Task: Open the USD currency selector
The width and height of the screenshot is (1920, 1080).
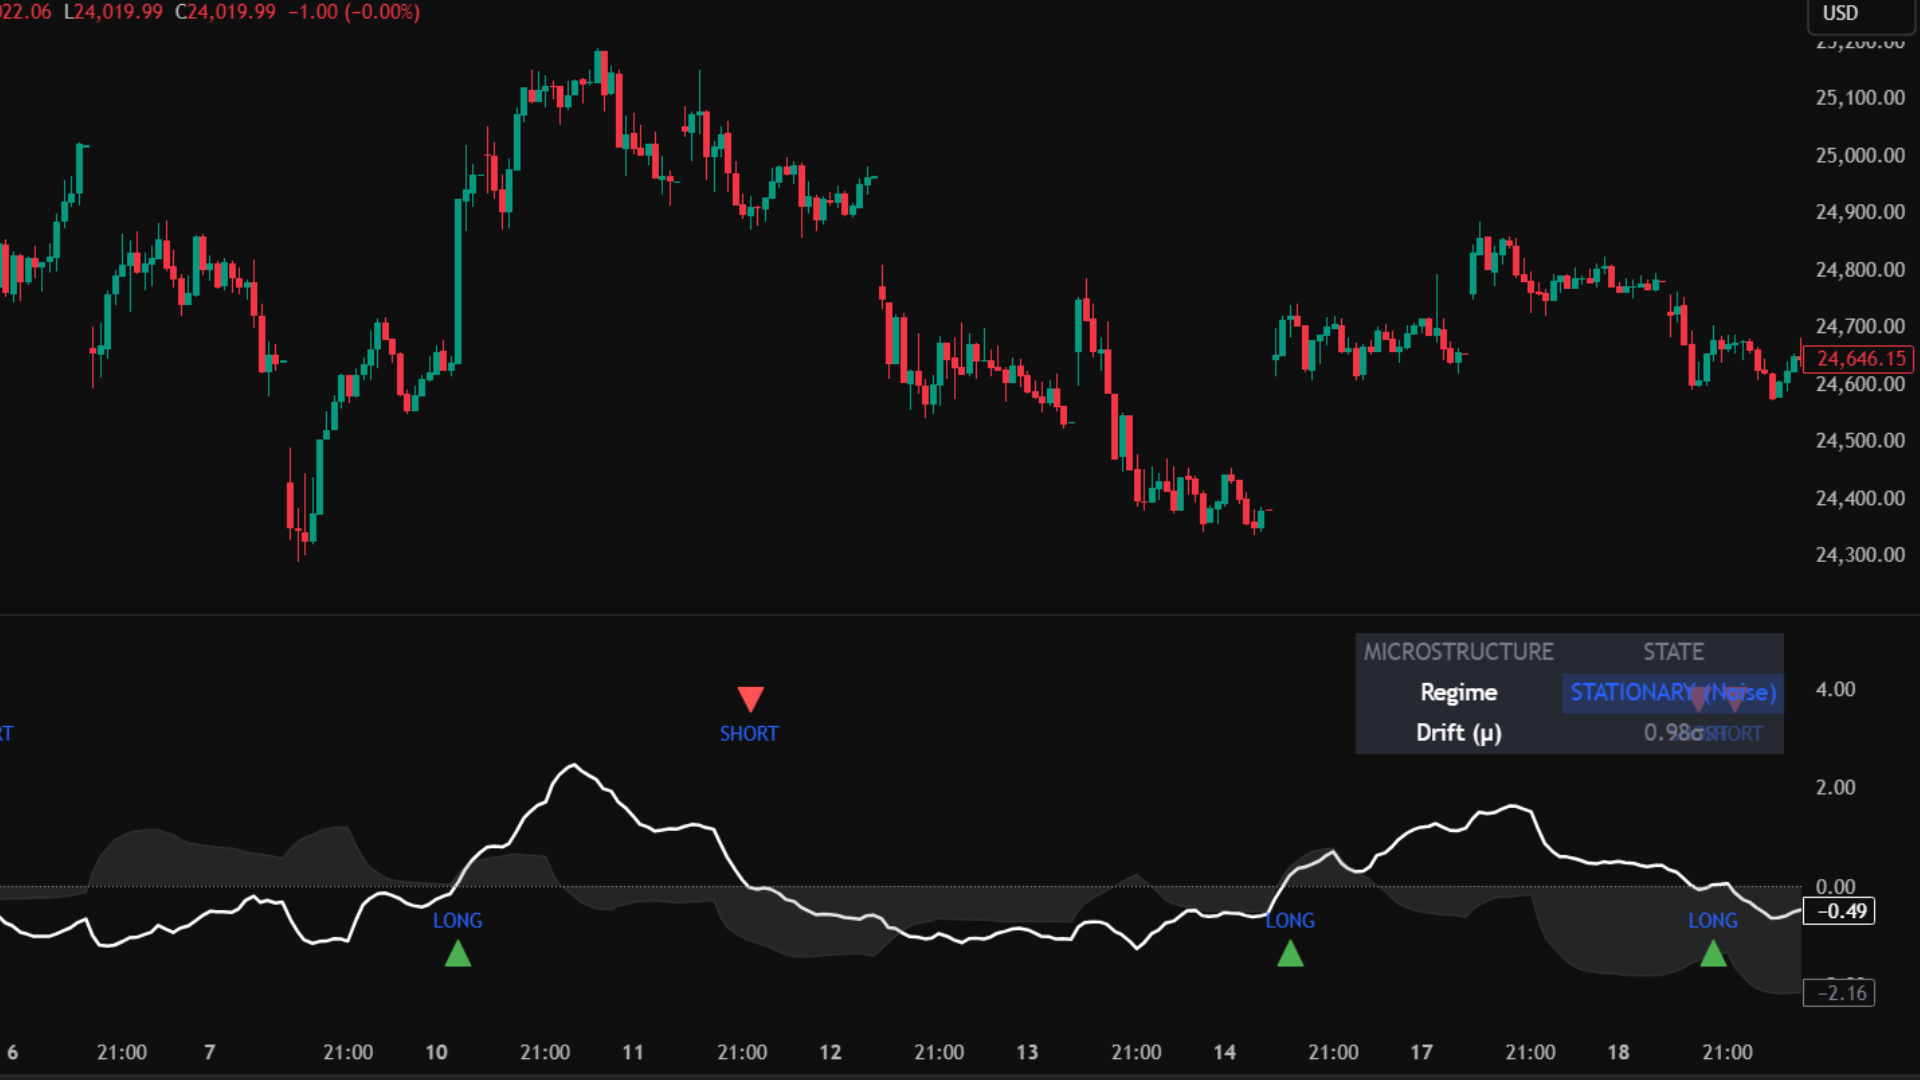Action: click(x=1840, y=14)
